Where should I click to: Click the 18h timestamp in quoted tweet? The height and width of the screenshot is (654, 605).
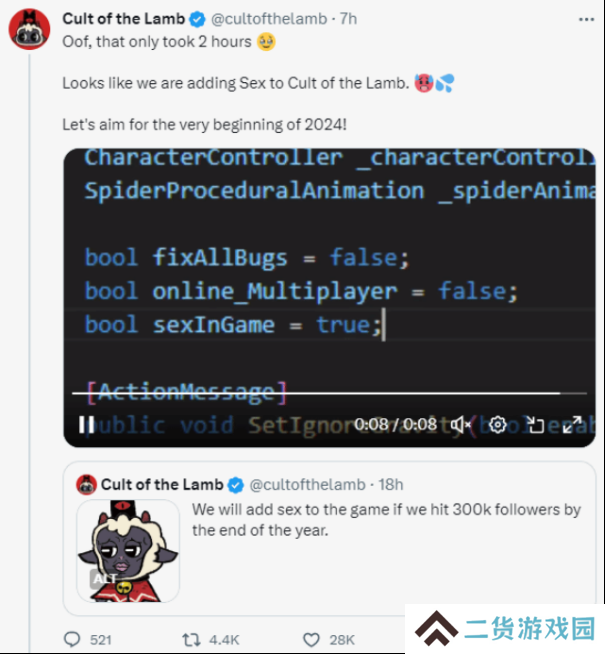(391, 485)
